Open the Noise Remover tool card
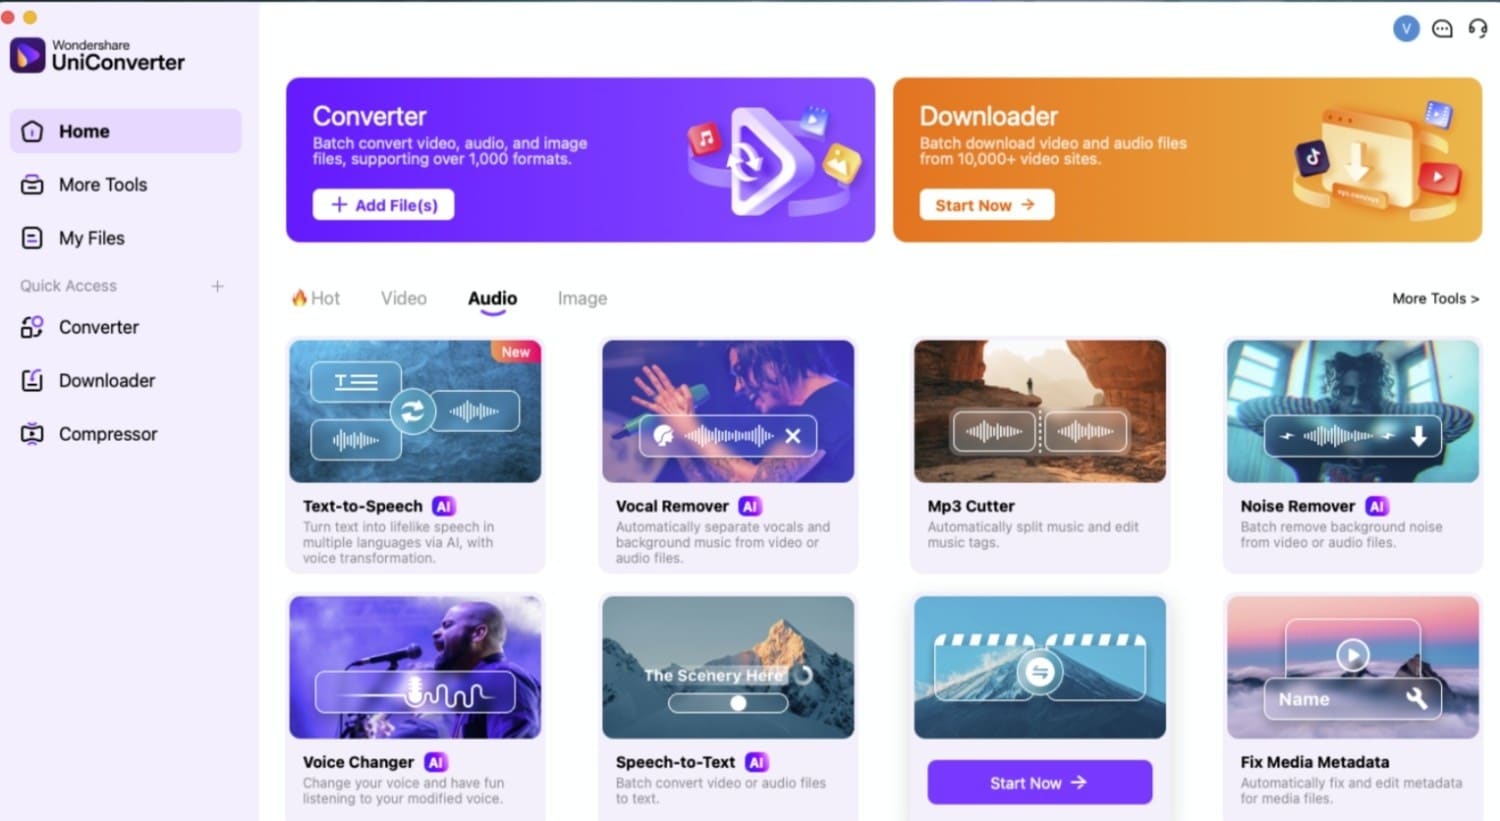The image size is (1500, 821). pos(1352,455)
